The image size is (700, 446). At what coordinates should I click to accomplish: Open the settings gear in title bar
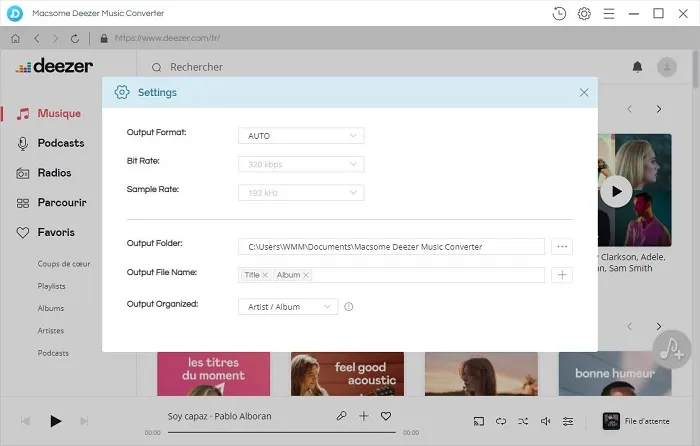(584, 13)
